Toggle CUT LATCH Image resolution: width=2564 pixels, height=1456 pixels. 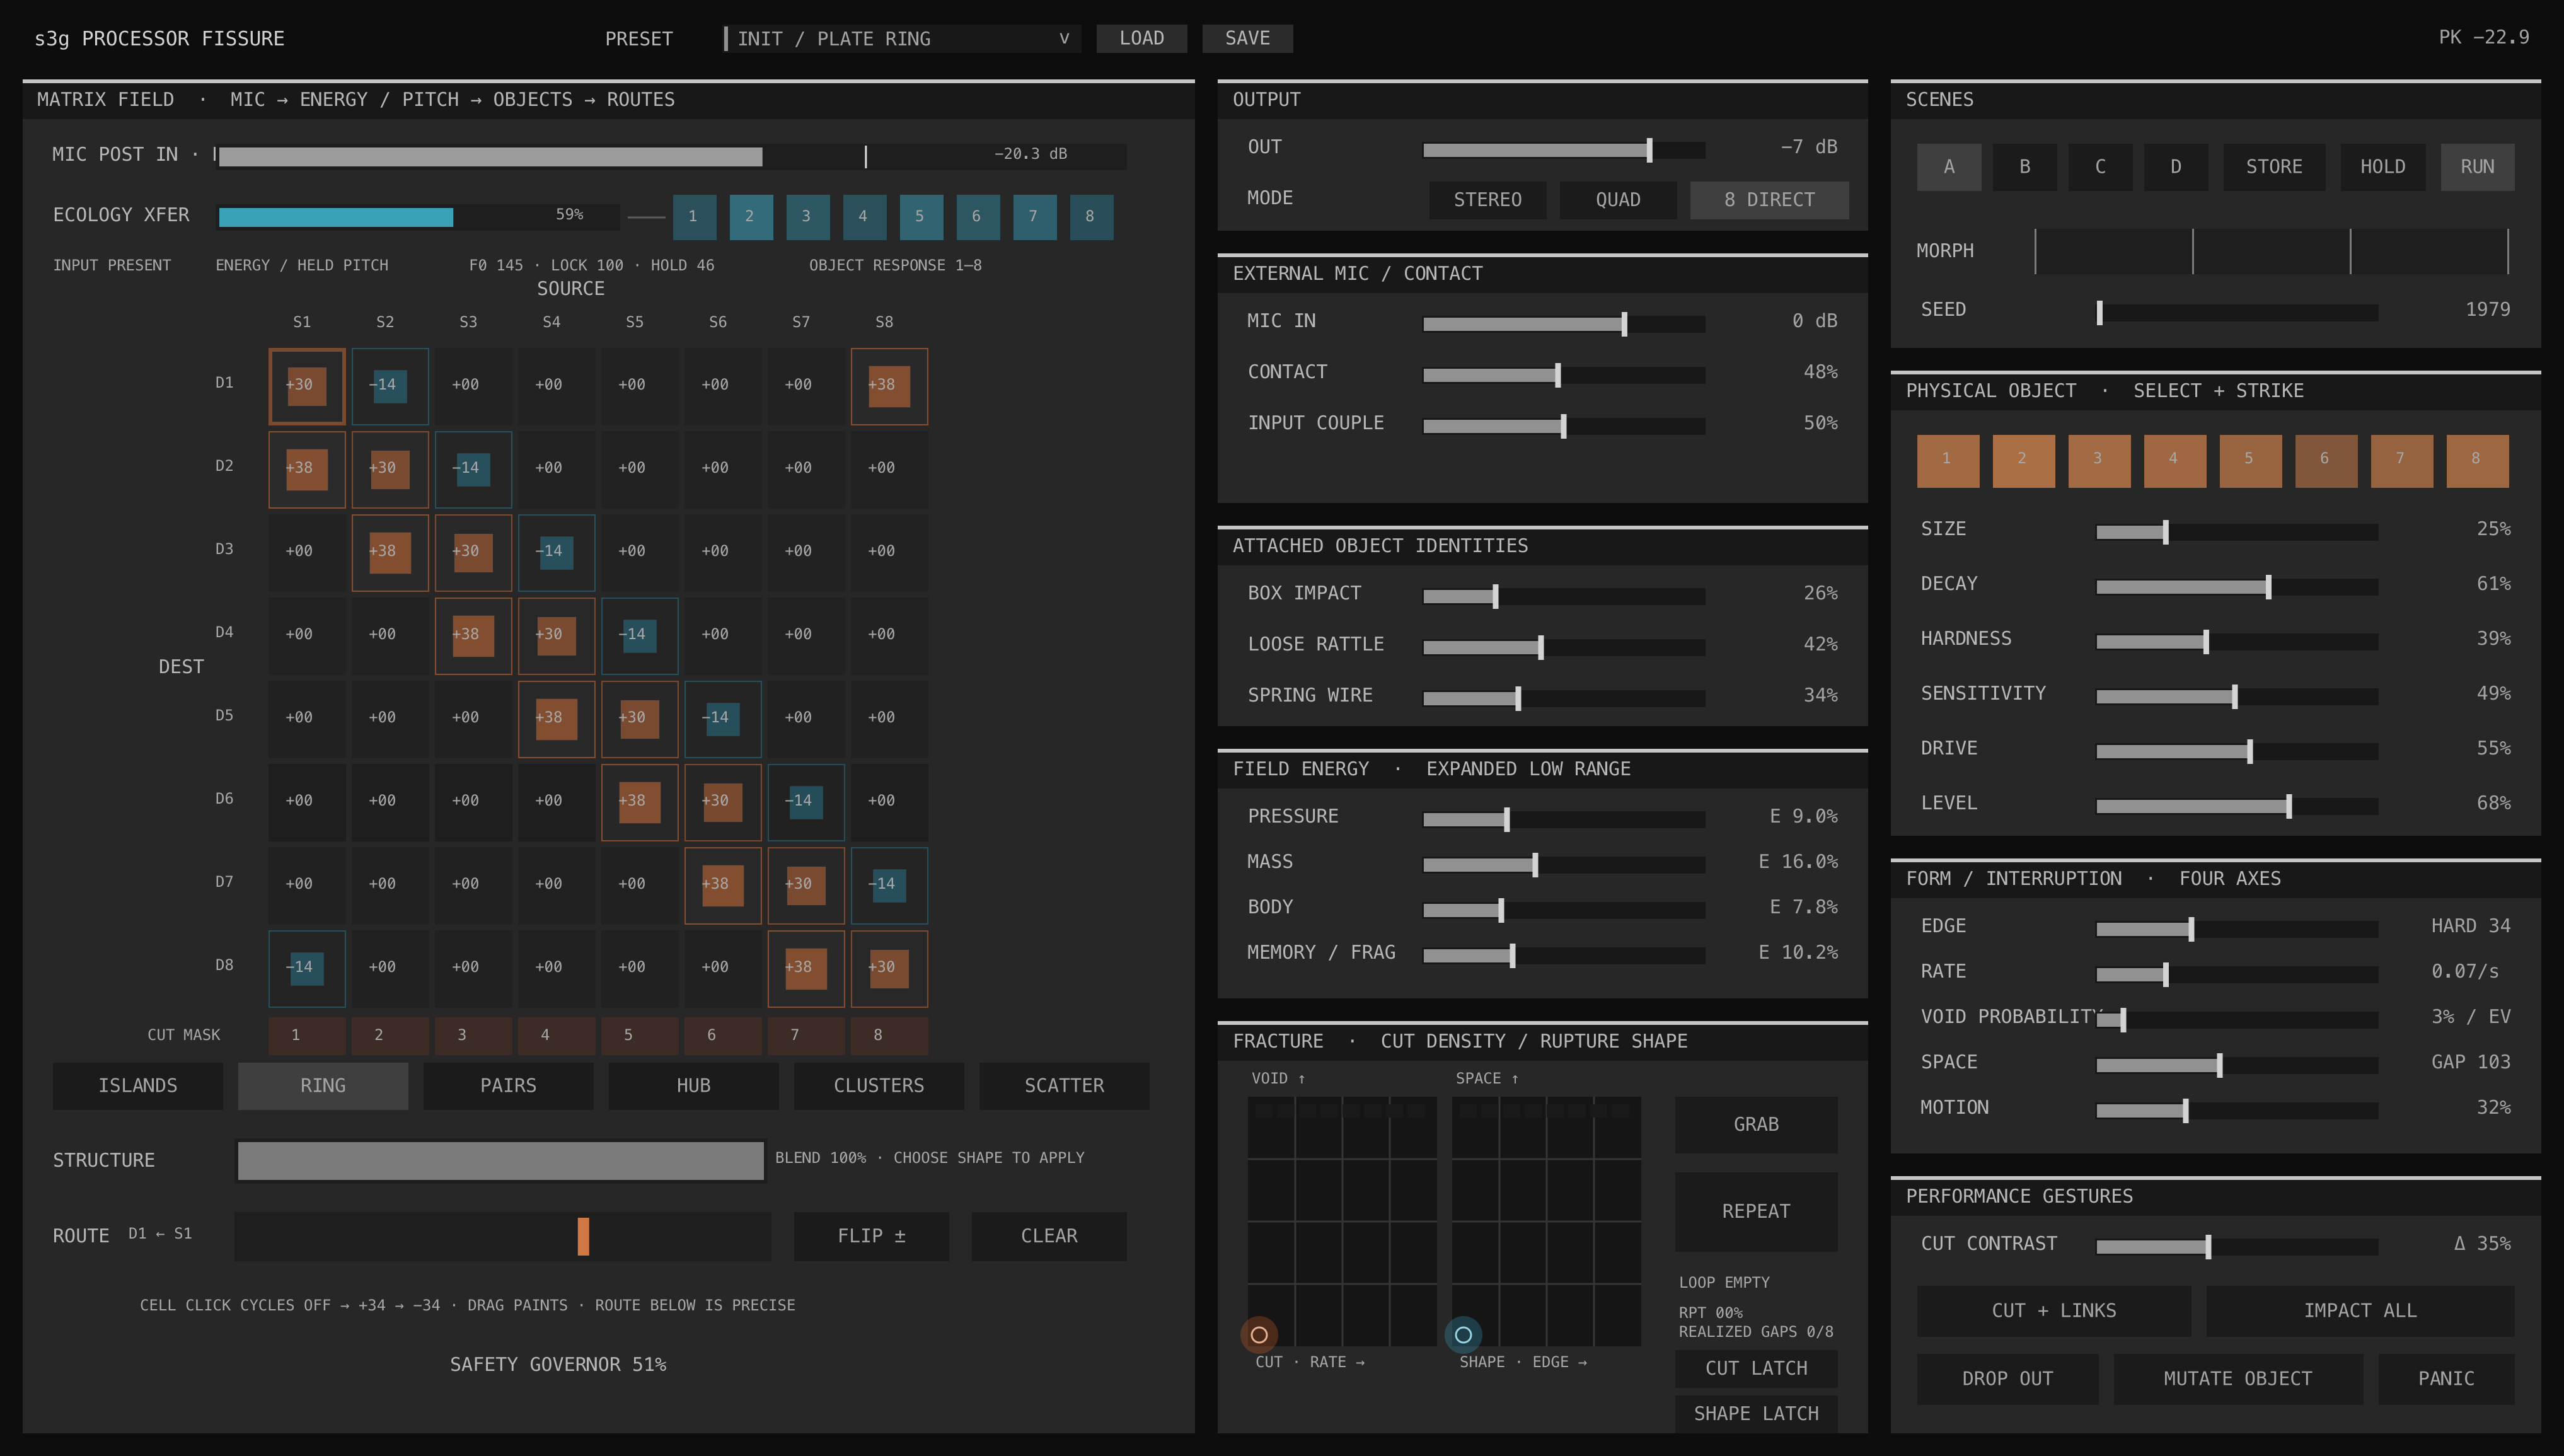point(1756,1369)
